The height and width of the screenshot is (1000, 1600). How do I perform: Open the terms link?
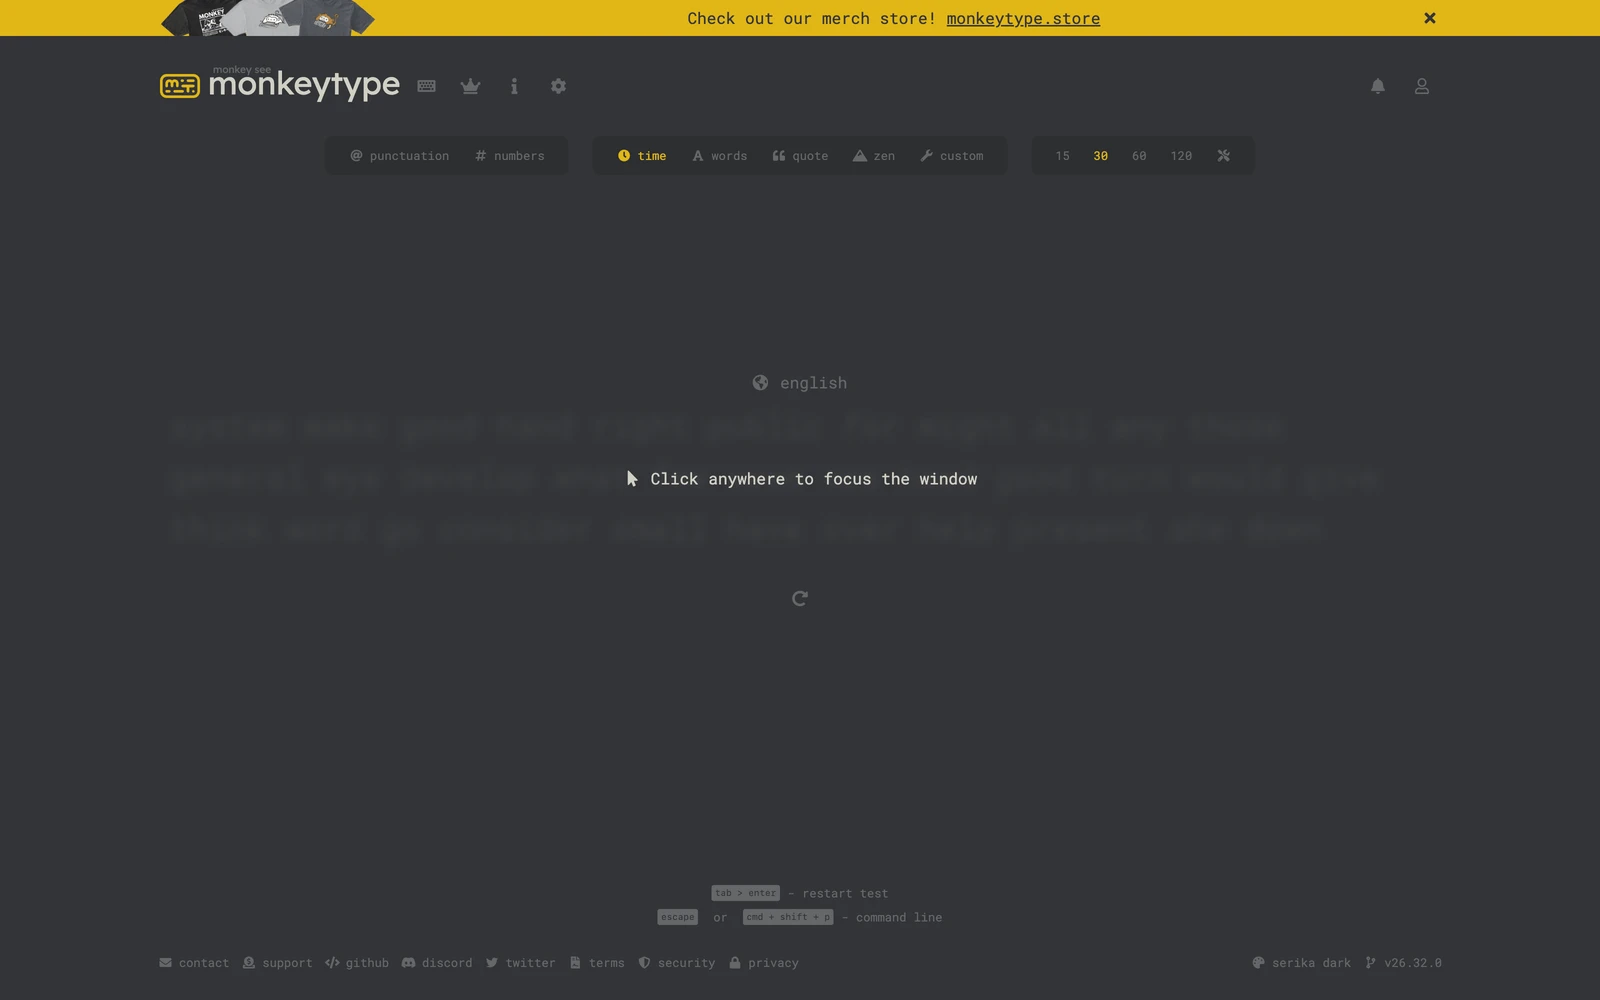(597, 963)
